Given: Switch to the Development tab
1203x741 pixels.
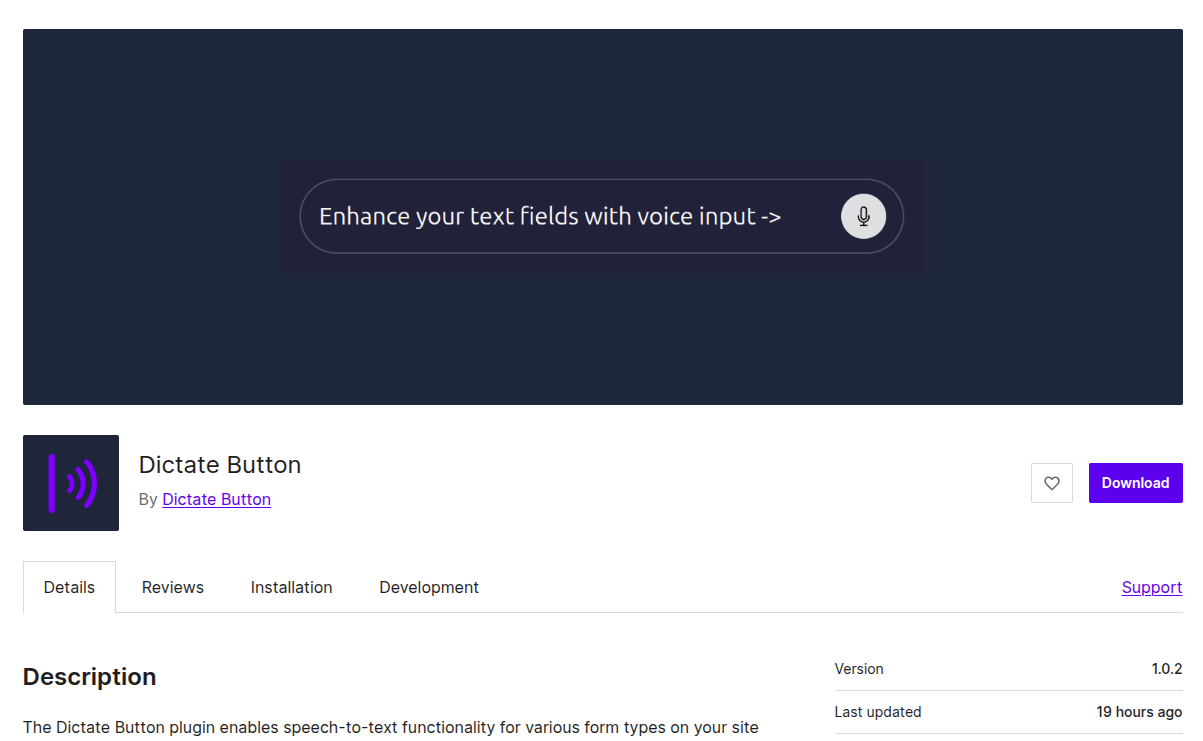Looking at the screenshot, I should point(429,587).
